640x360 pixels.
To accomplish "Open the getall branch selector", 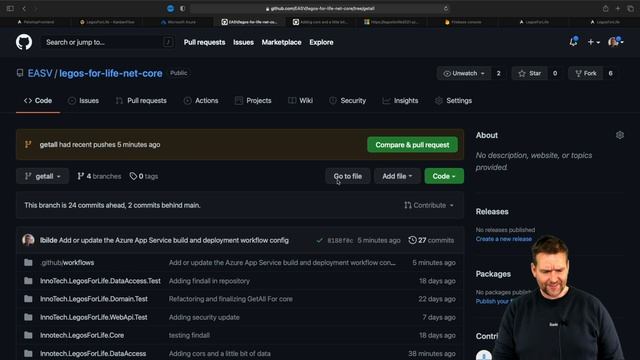I will click(42, 176).
